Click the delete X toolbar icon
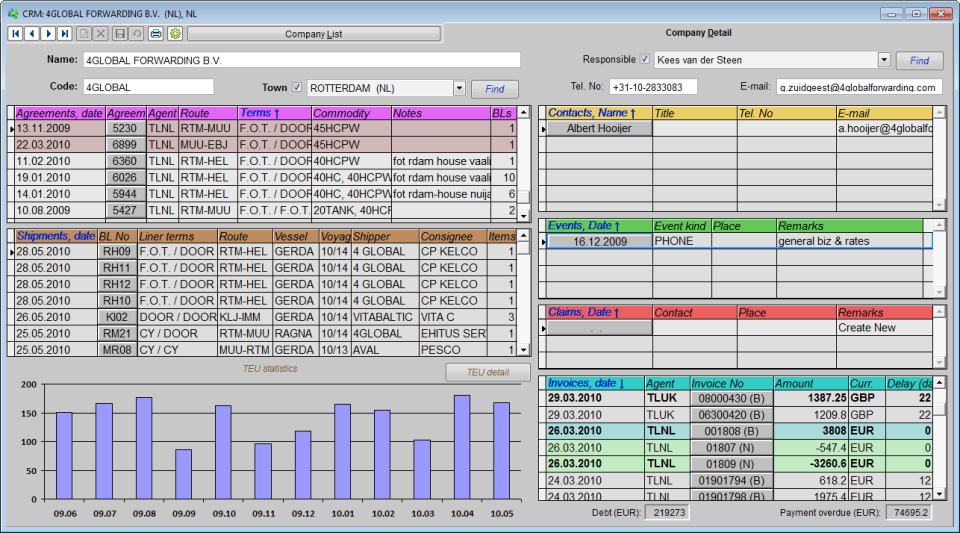This screenshot has height=533, width=960. 101,34
